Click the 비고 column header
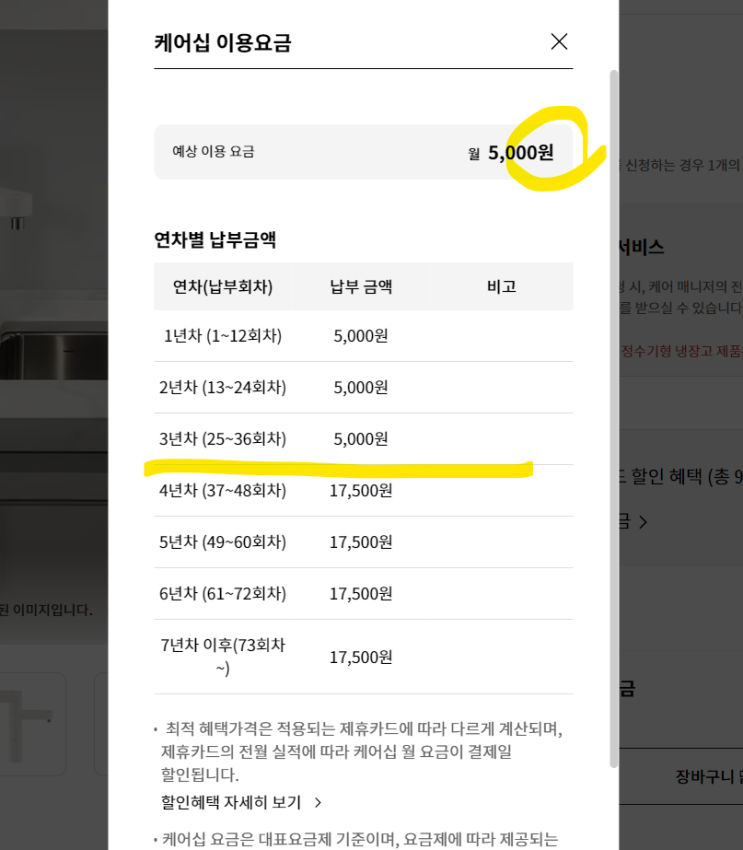This screenshot has height=850, width=743. click(x=501, y=286)
